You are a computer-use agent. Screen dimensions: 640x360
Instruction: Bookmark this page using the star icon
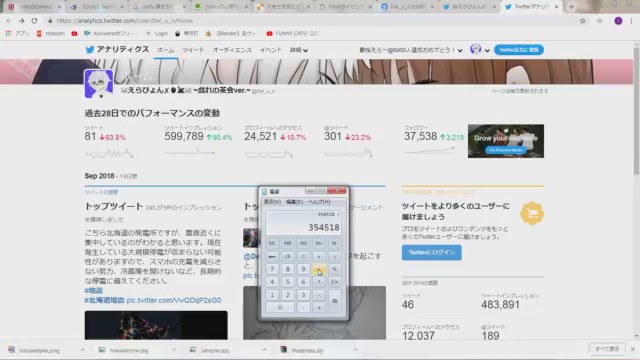point(582,21)
